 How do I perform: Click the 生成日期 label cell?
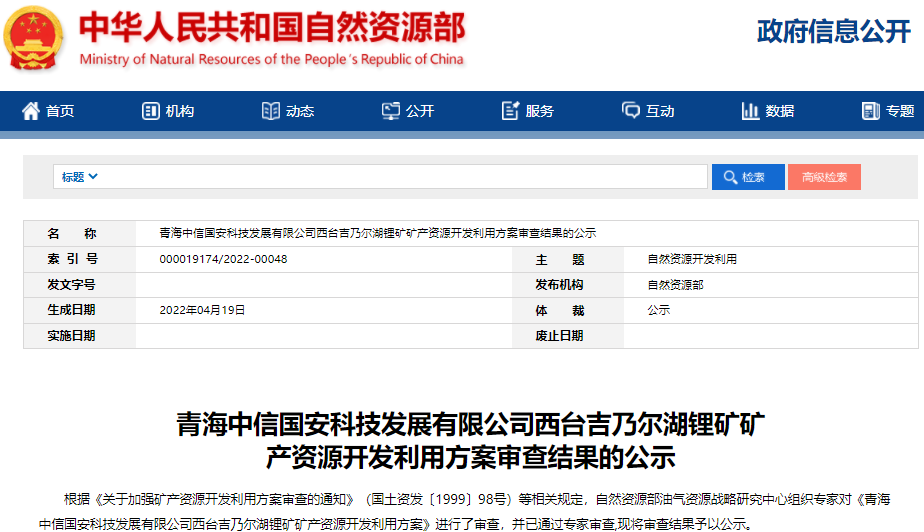80,310
